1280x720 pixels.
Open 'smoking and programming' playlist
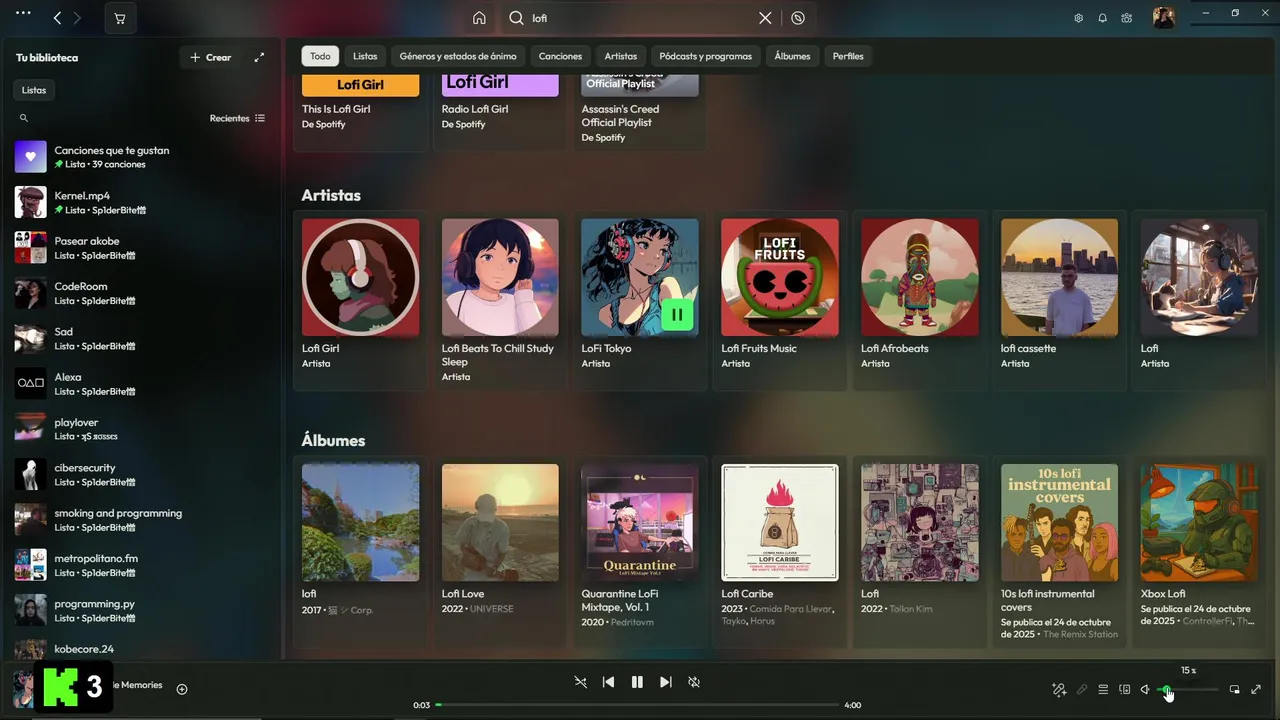[141, 519]
